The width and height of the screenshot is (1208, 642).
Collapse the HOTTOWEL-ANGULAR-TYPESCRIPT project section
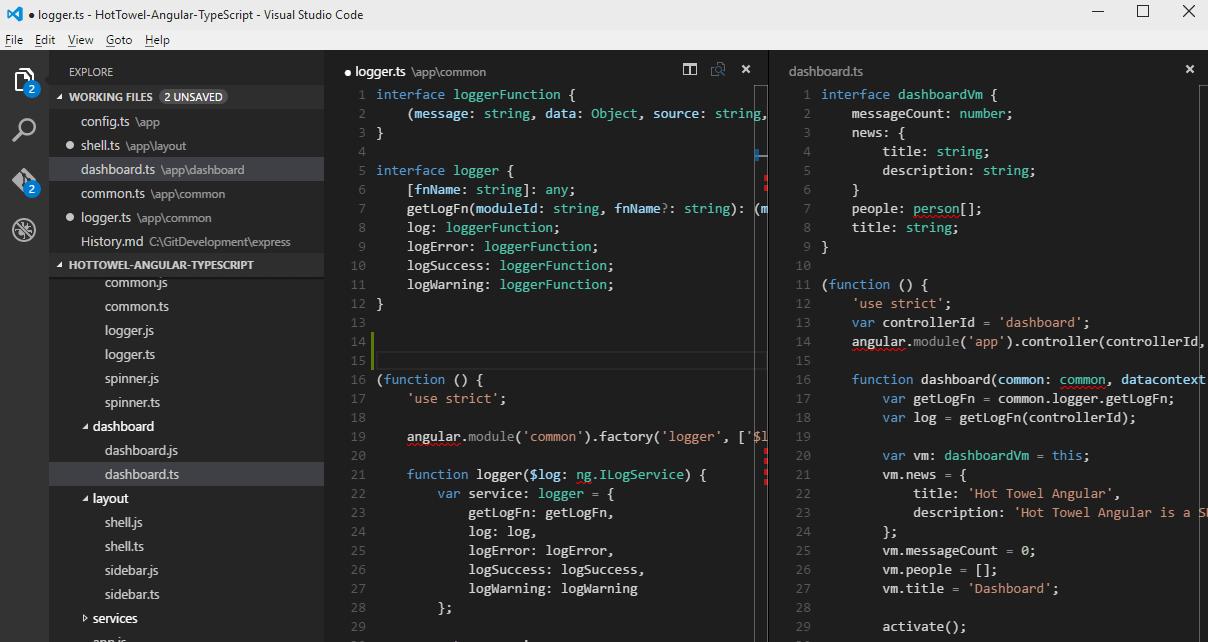point(60,265)
